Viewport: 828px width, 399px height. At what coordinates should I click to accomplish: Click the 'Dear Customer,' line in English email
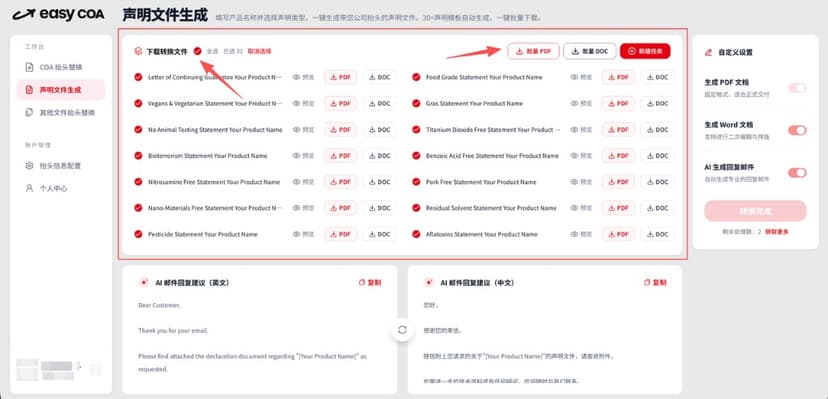[x=159, y=305]
